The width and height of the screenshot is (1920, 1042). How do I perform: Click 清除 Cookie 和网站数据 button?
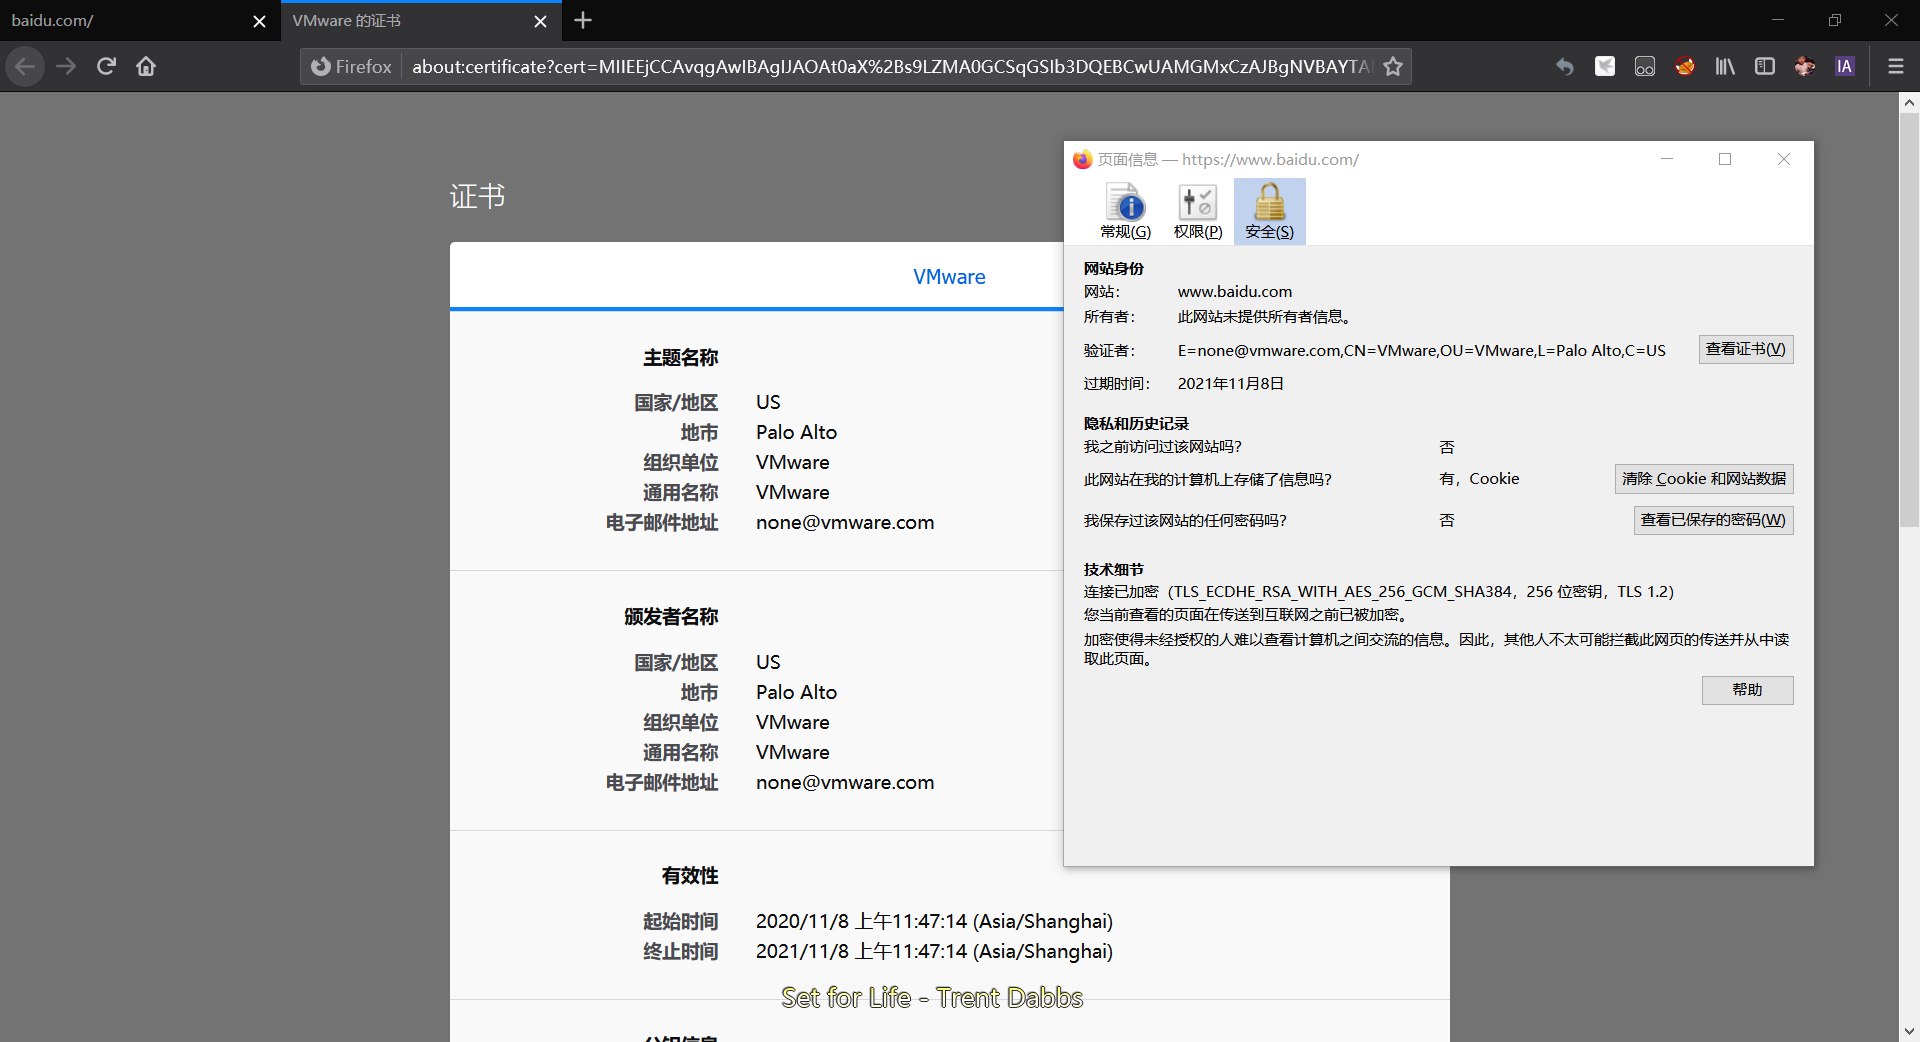[1704, 479]
